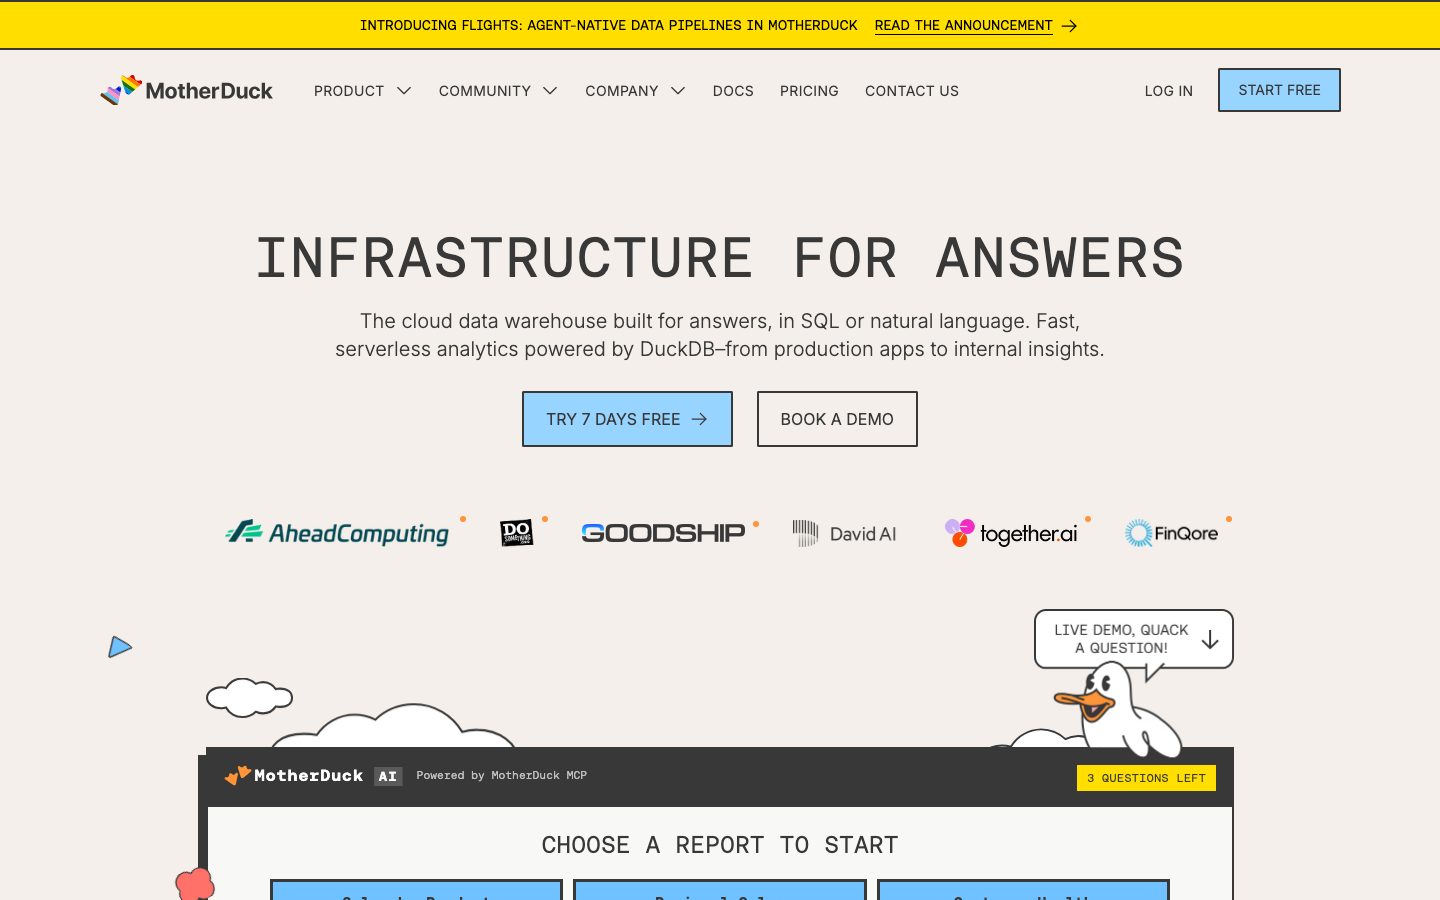
Task: Click the FinQore logo
Action: (1171, 533)
